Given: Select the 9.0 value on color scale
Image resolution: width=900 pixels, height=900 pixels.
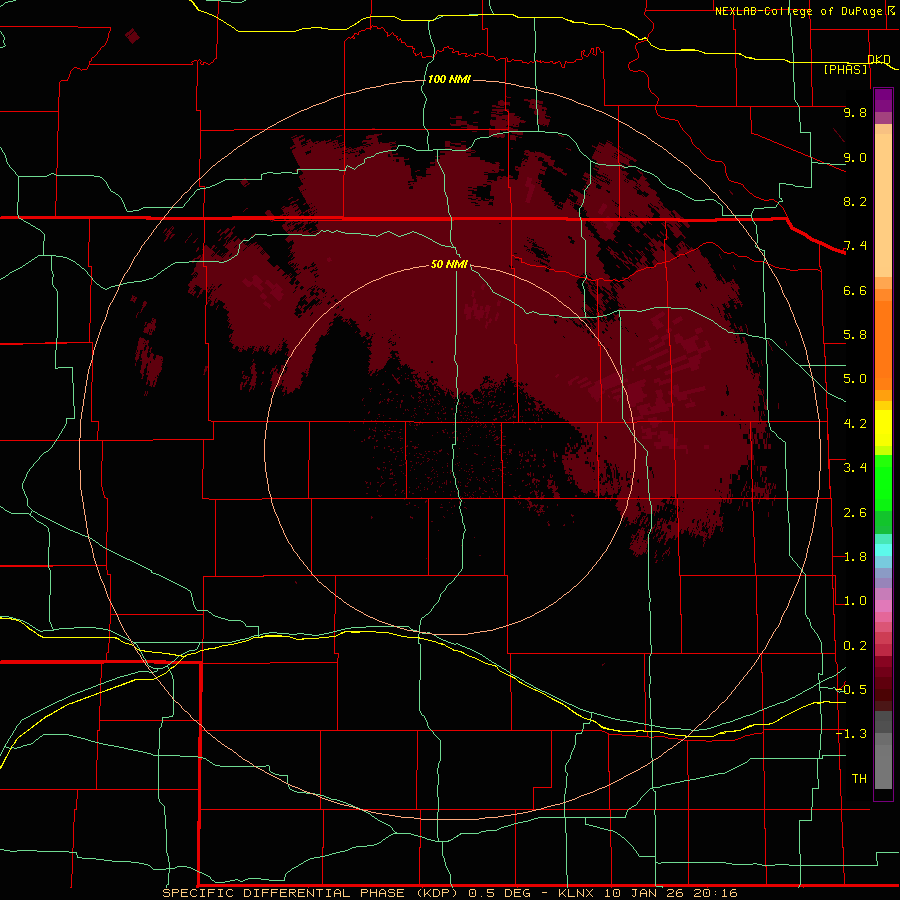Looking at the screenshot, I should [855, 157].
